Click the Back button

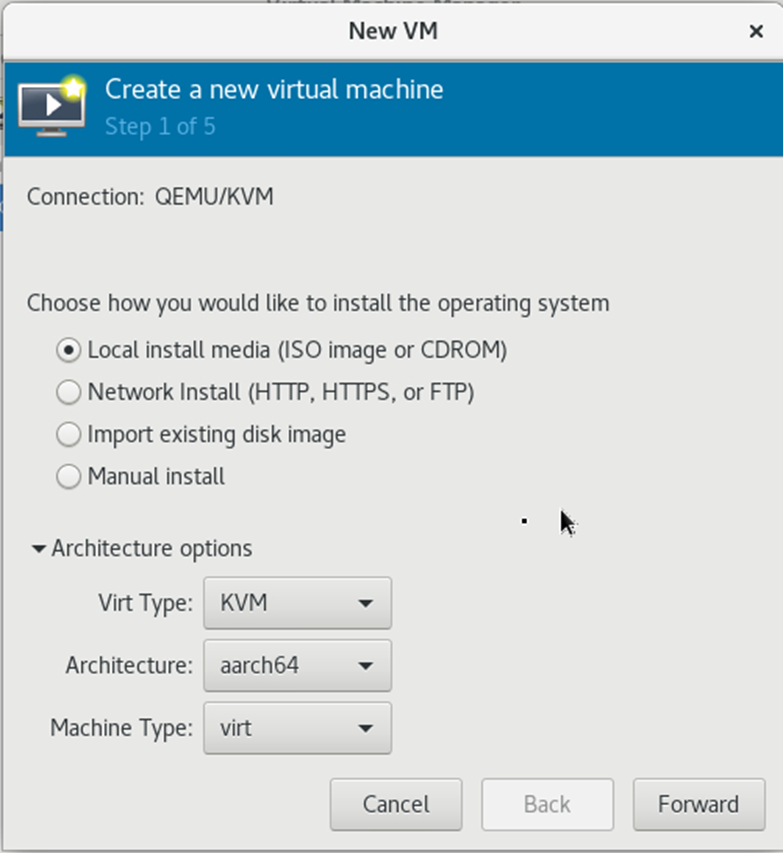pyautogui.click(x=547, y=805)
